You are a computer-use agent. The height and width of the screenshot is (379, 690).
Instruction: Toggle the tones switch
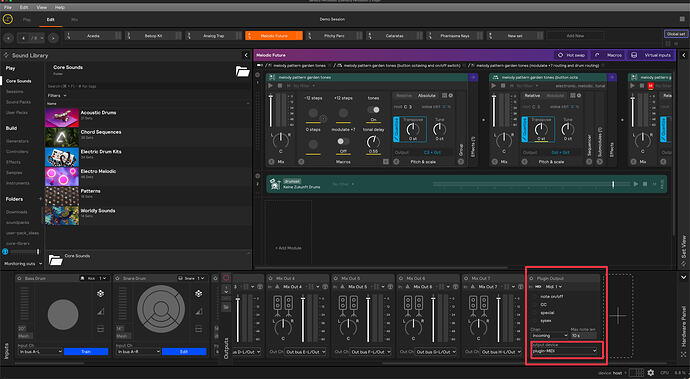click(x=373, y=110)
